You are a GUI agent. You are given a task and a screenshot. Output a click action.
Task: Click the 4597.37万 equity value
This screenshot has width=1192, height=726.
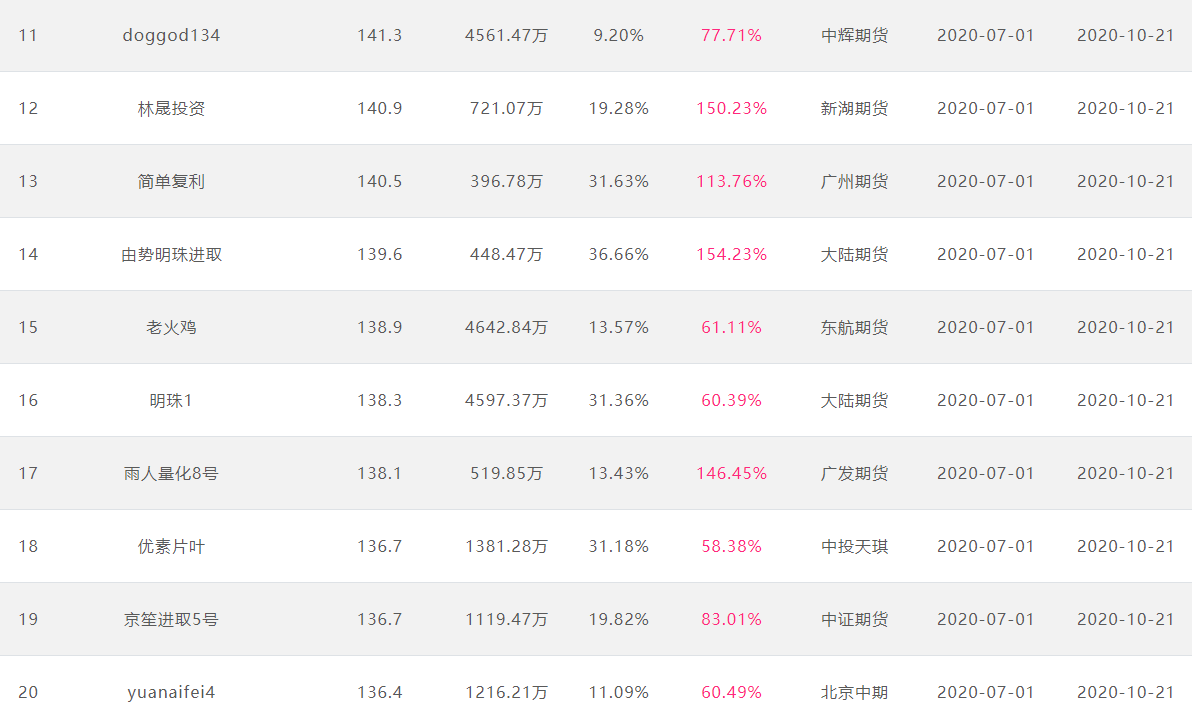(x=506, y=401)
